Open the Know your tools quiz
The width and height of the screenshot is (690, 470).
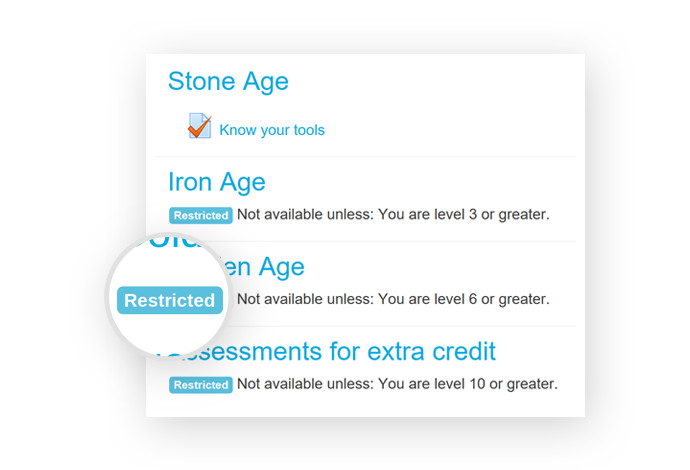[x=272, y=130]
